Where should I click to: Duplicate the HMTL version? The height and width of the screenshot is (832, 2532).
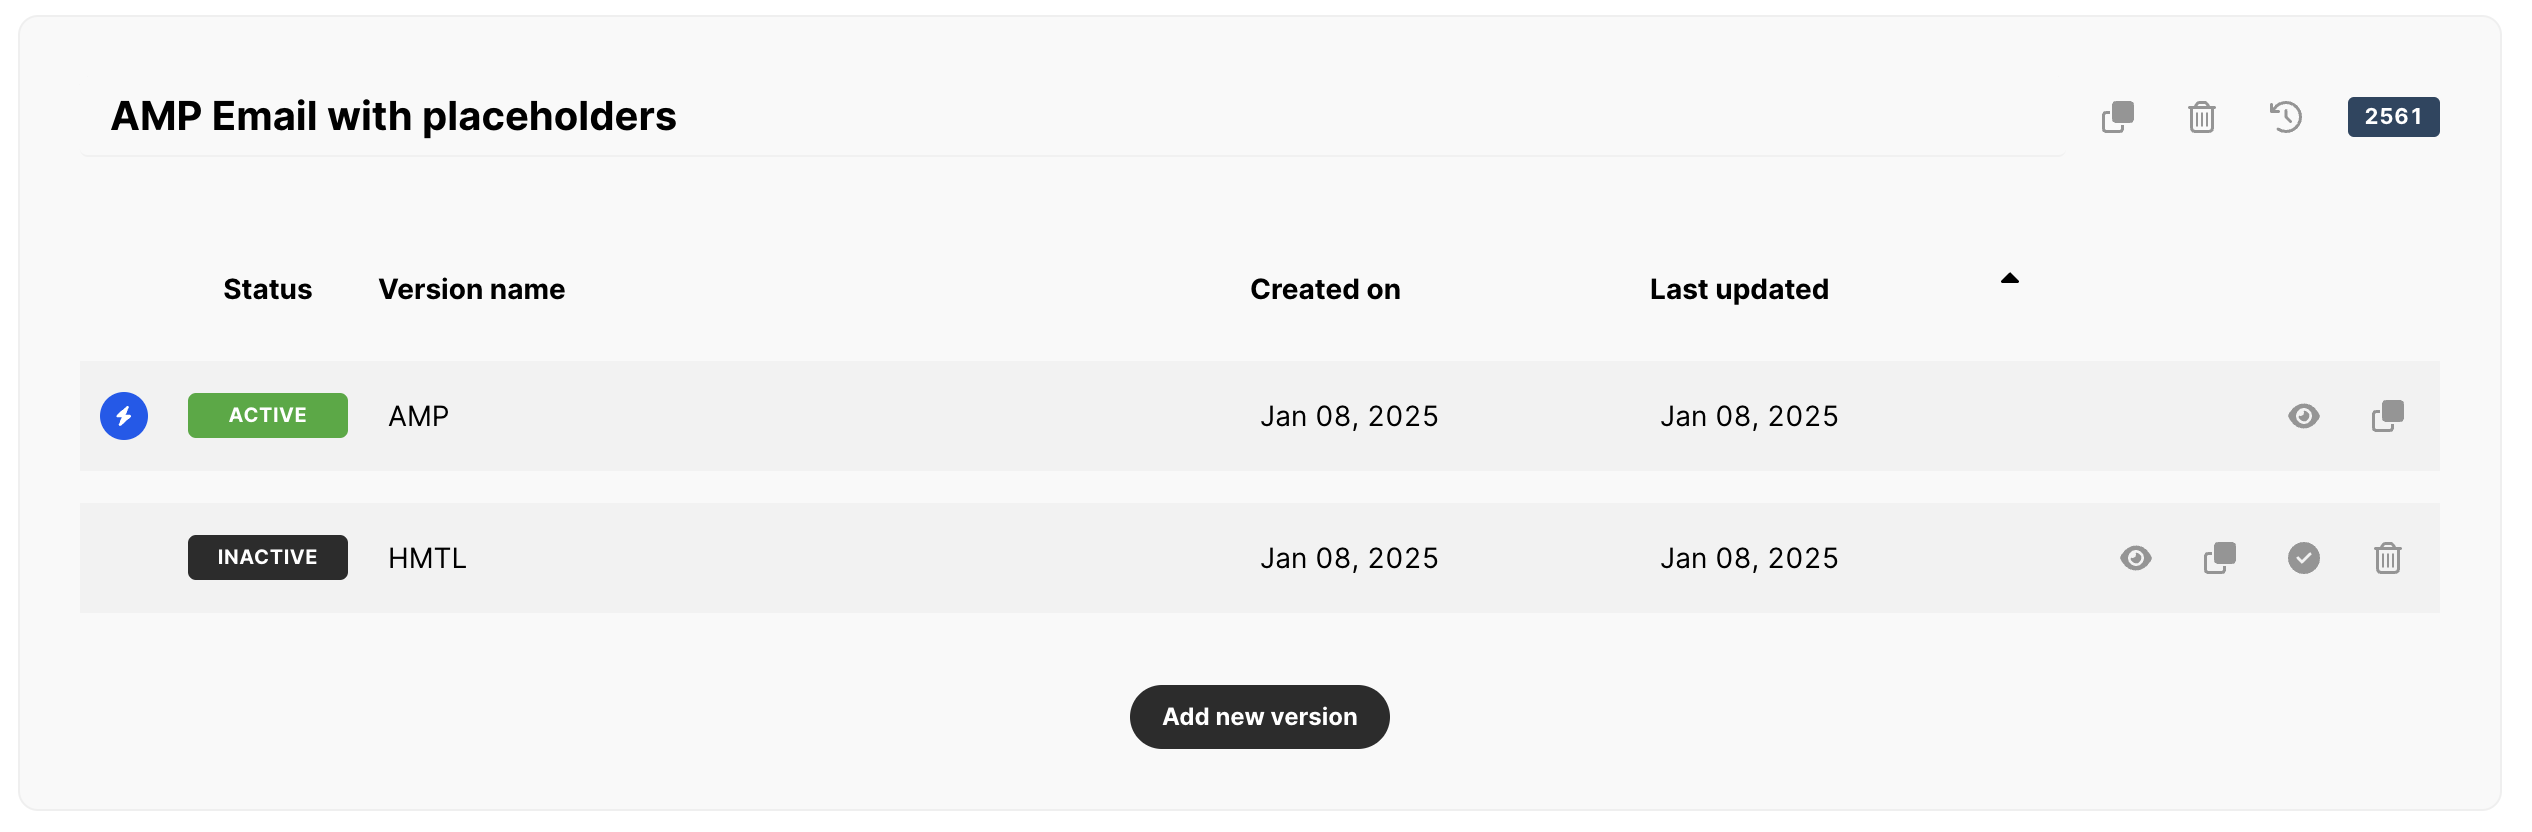[x=2219, y=558]
